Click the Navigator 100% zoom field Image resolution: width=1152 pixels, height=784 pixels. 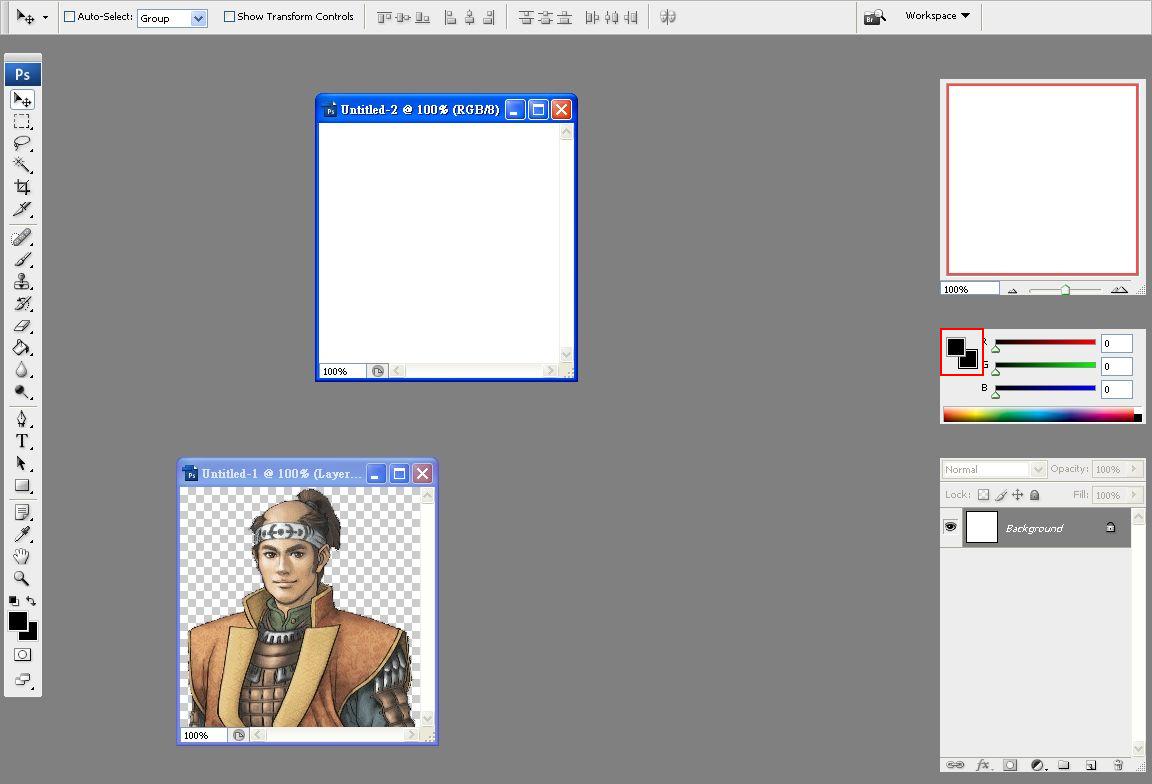[970, 289]
